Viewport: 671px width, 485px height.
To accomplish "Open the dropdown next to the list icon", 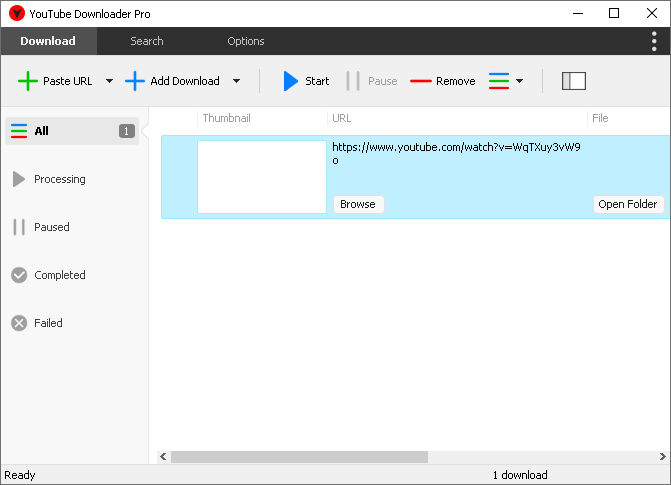I will tap(520, 81).
